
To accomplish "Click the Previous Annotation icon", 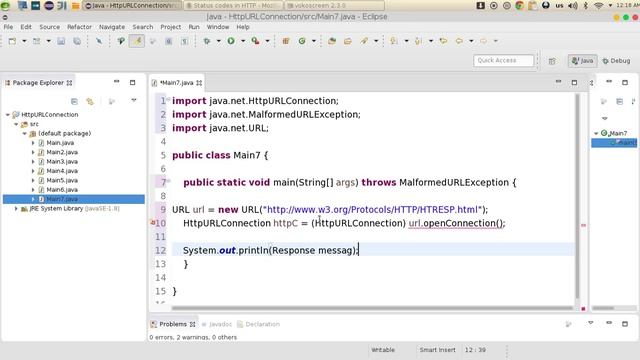I will [418, 41].
